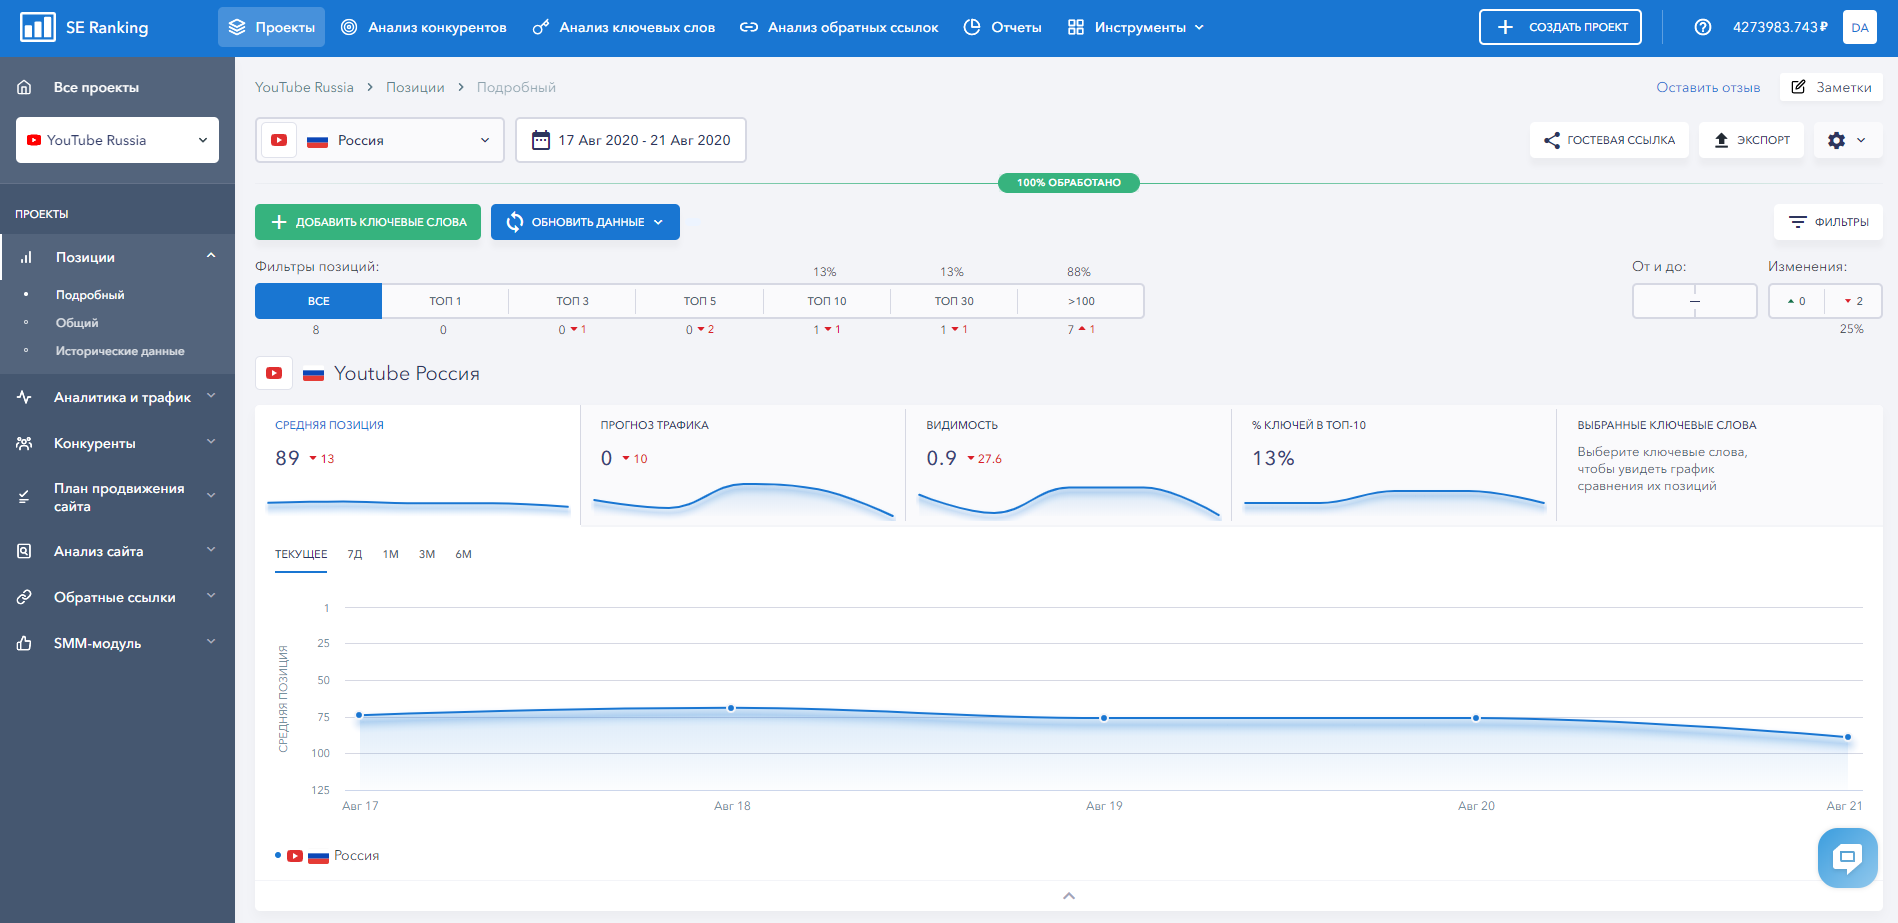Click the YouTube icon in search engine selector

pyautogui.click(x=279, y=140)
